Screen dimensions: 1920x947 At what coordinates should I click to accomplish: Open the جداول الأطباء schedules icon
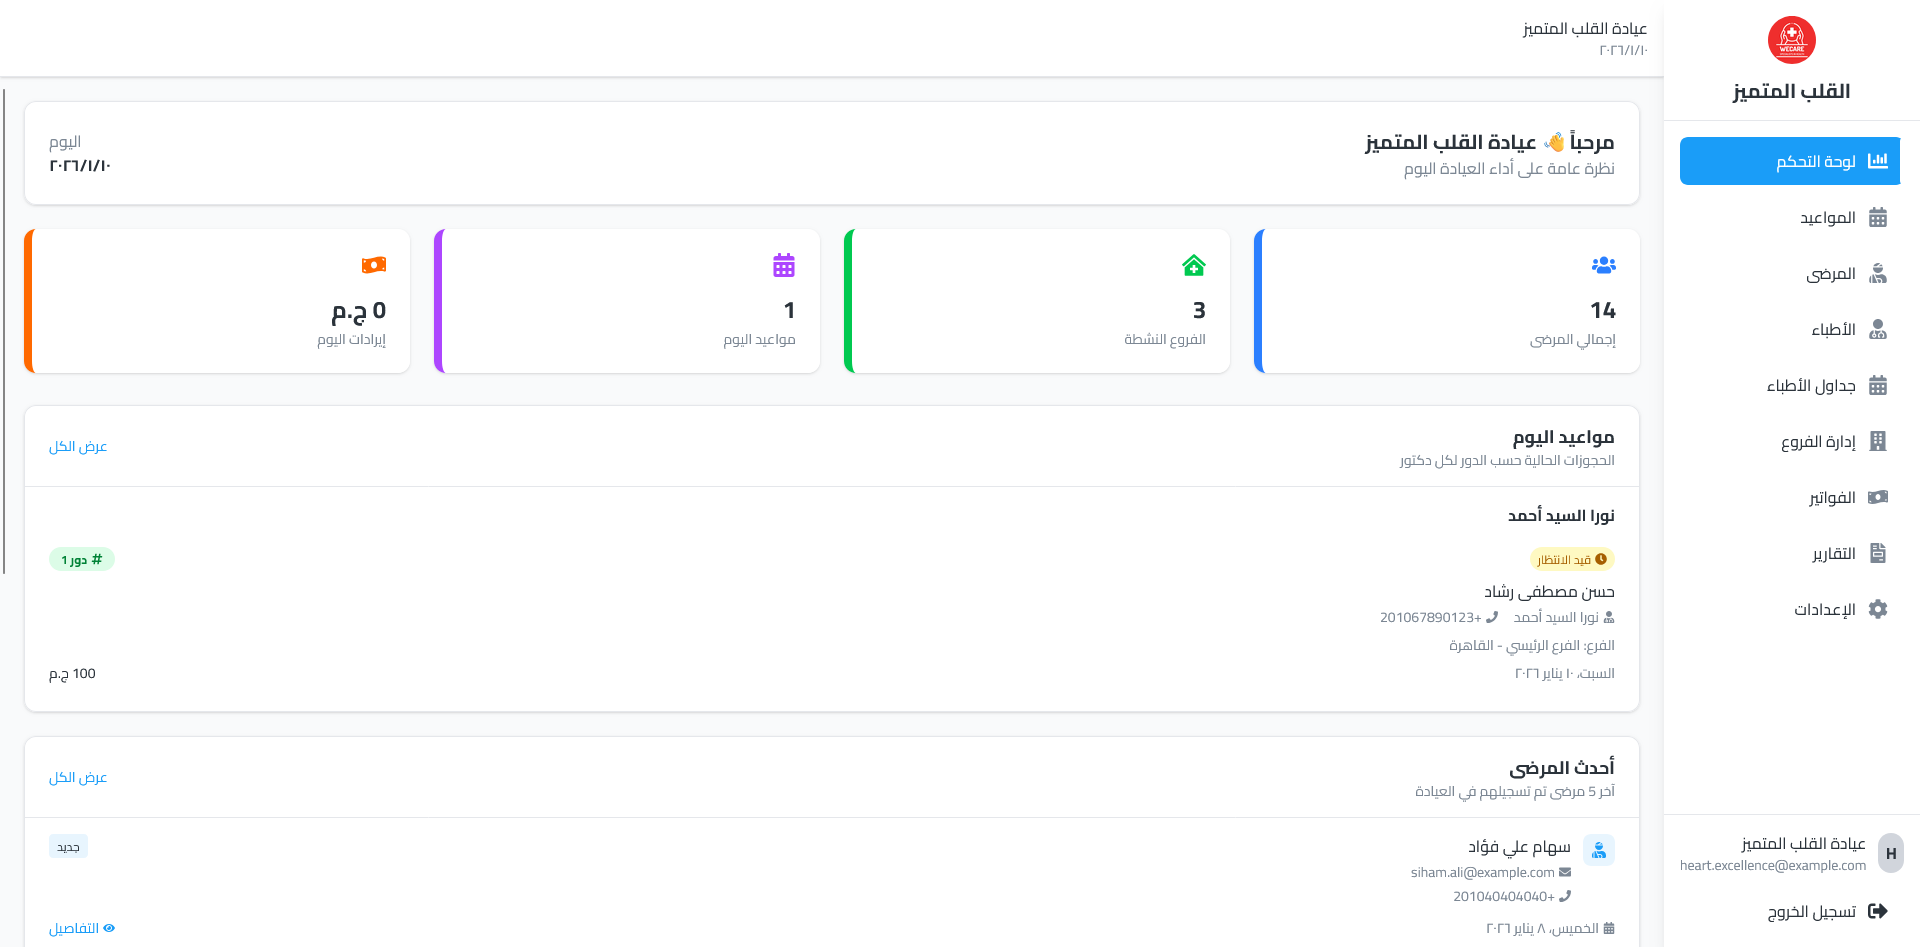click(x=1878, y=385)
